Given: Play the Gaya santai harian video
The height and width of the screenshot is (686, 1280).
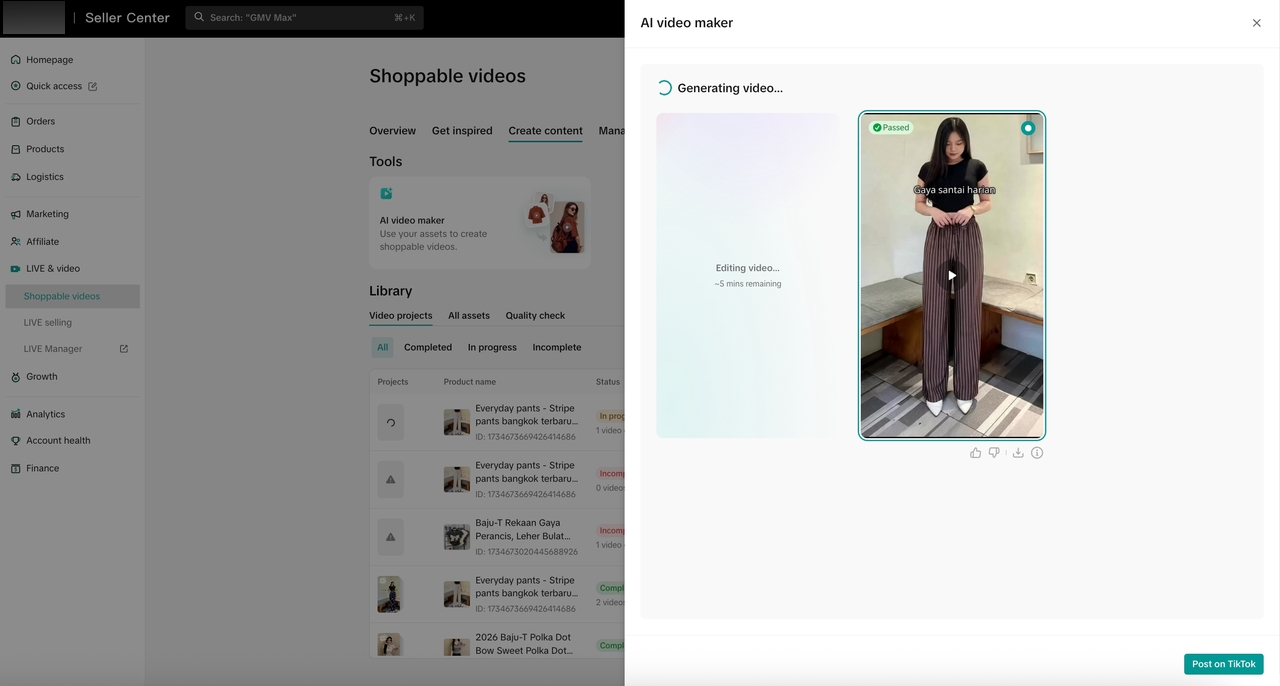Looking at the screenshot, I should pos(952,275).
